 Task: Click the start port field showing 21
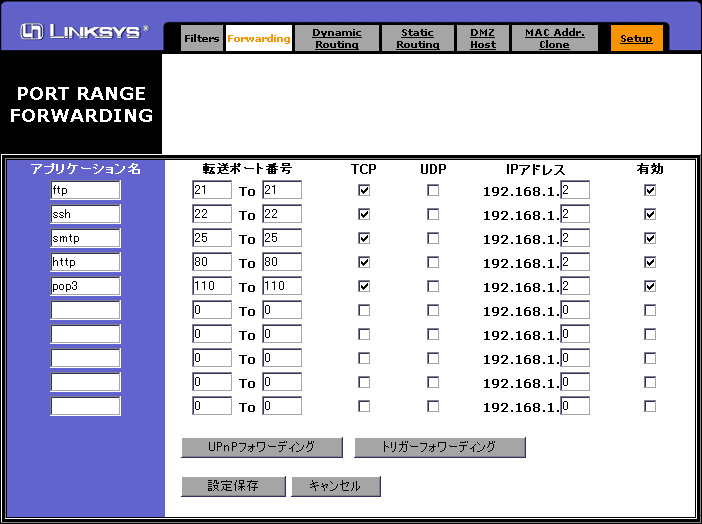212,190
